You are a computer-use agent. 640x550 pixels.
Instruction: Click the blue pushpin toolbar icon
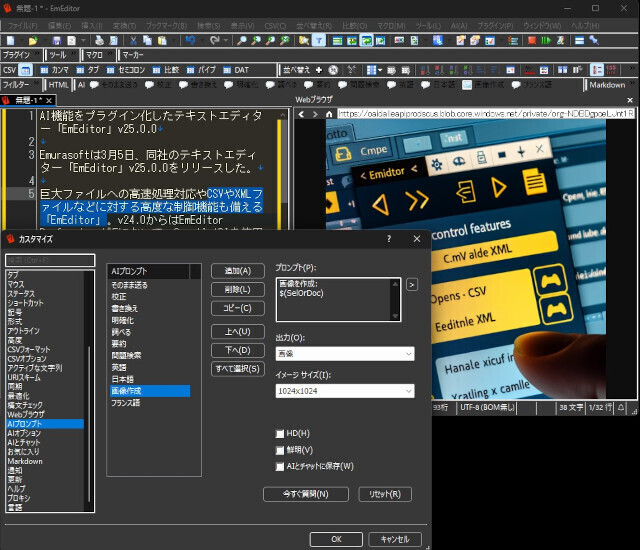click(594, 40)
